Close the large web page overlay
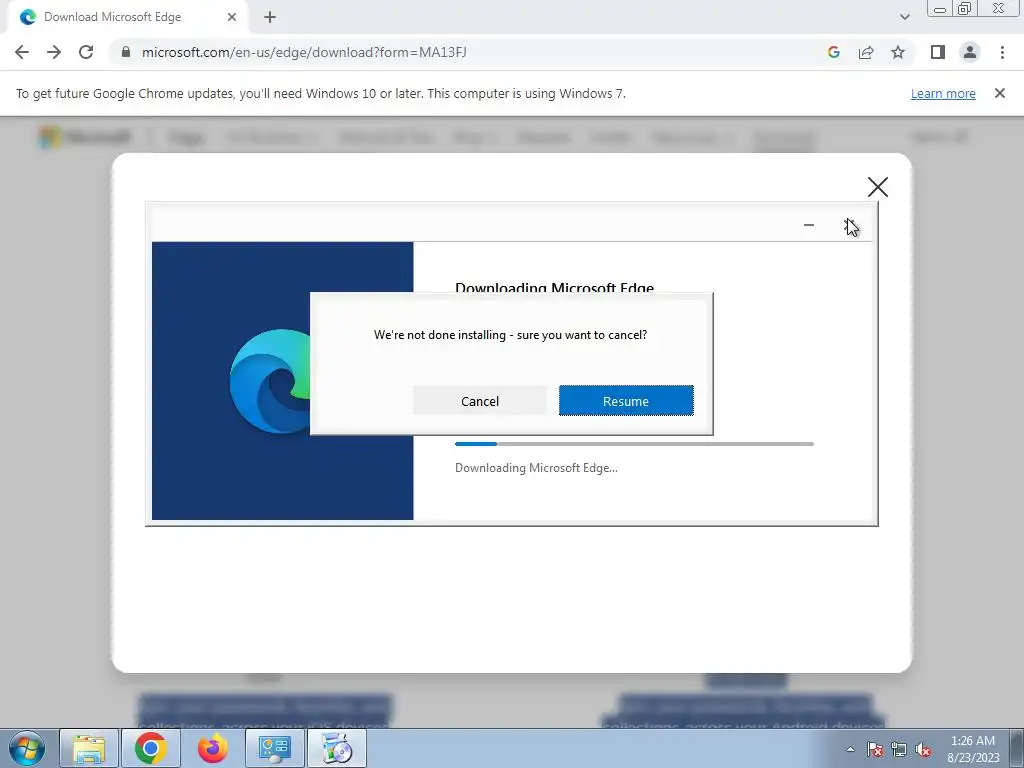 click(878, 187)
